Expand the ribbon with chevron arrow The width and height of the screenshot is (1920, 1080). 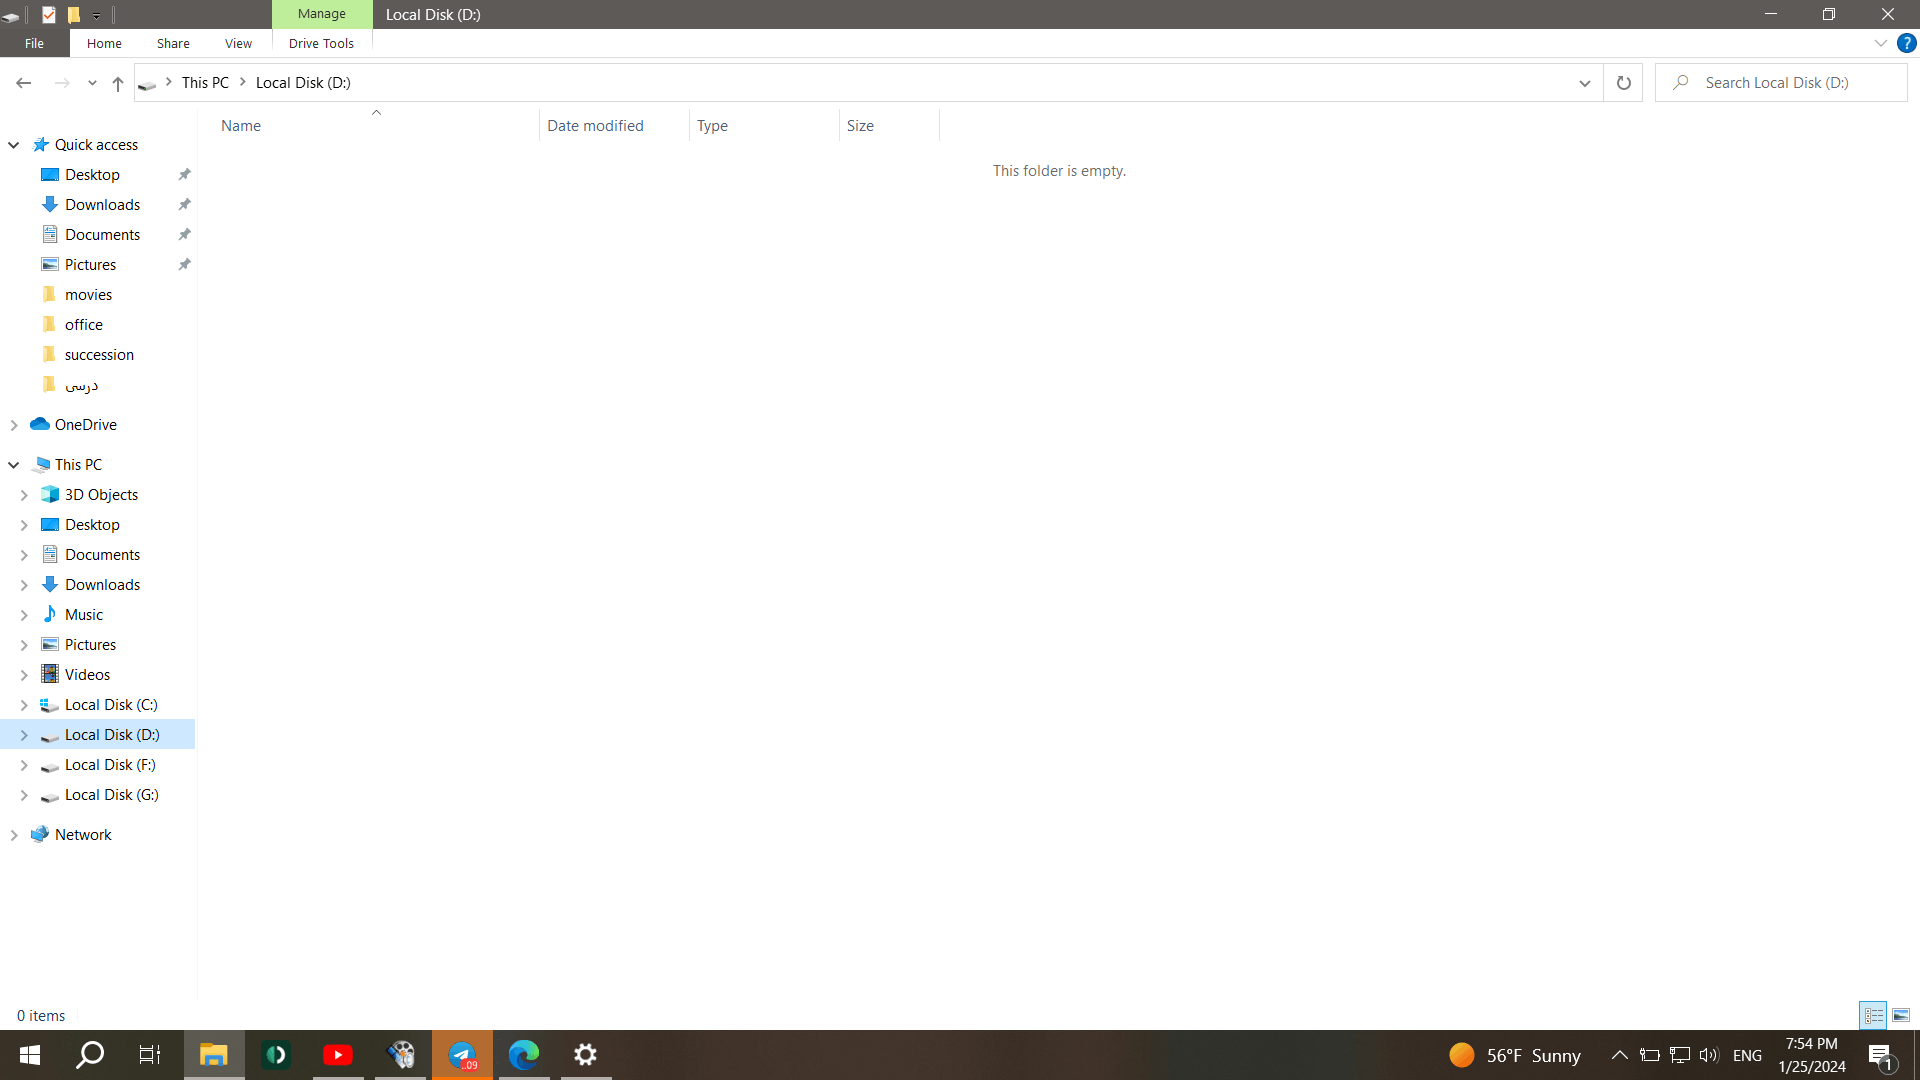(x=1880, y=43)
